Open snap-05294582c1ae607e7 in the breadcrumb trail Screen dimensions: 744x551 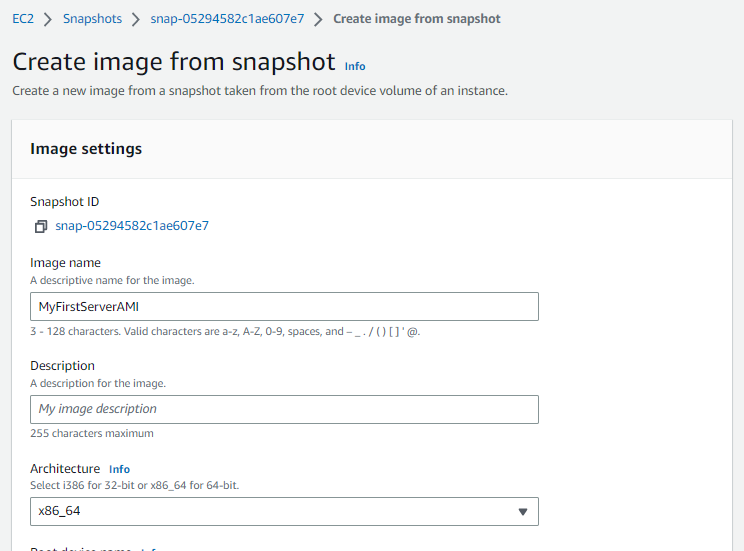point(227,19)
